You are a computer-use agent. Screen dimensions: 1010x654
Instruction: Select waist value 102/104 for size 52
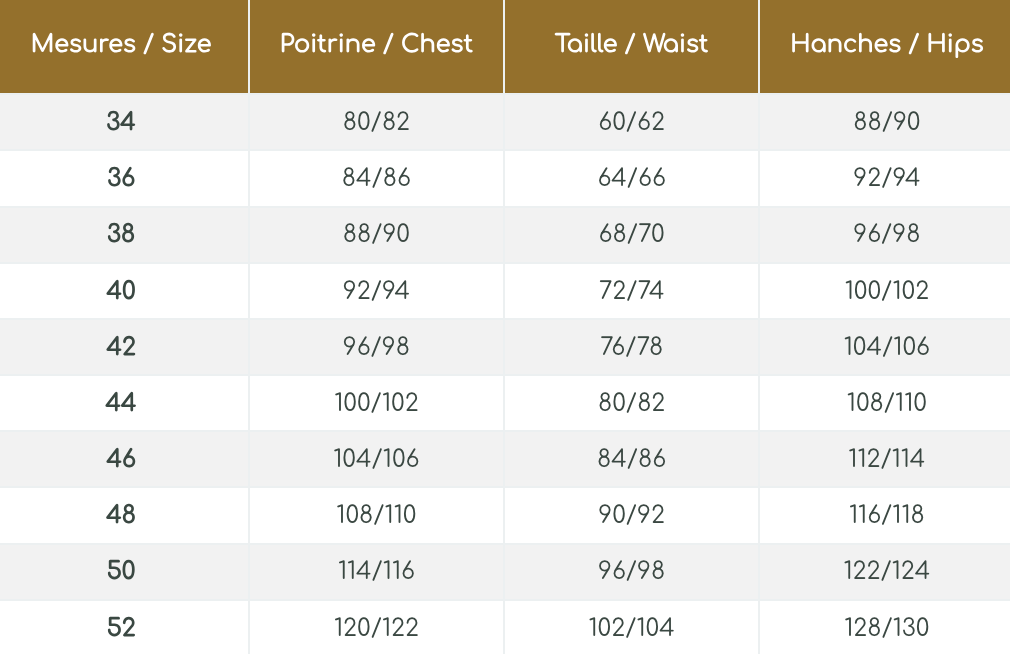pyautogui.click(x=631, y=628)
